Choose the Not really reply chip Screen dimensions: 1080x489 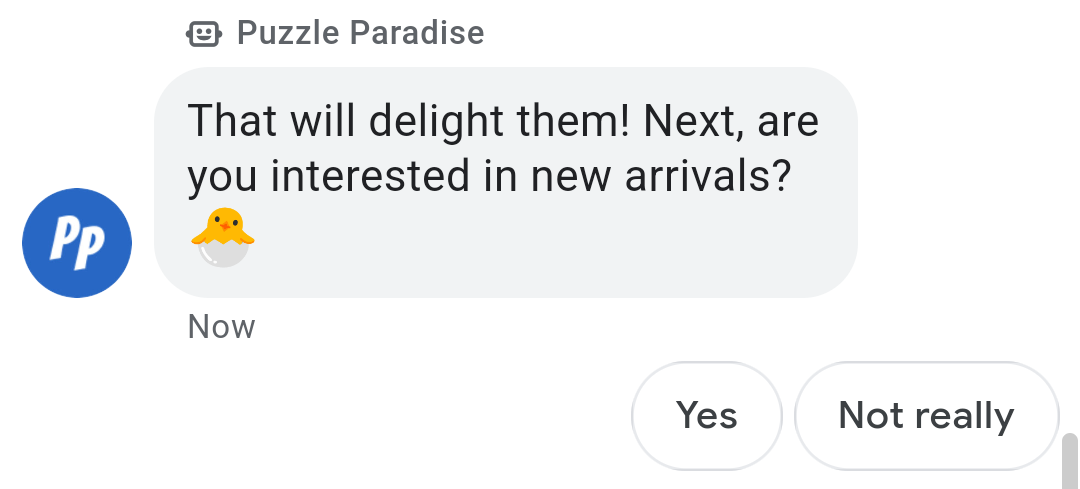(x=926, y=415)
